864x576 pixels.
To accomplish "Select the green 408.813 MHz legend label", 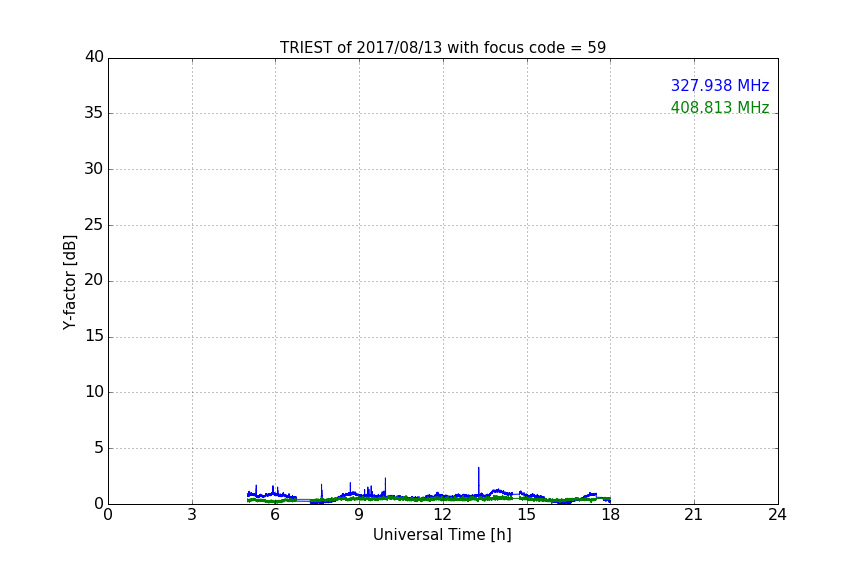I will tap(720, 107).
